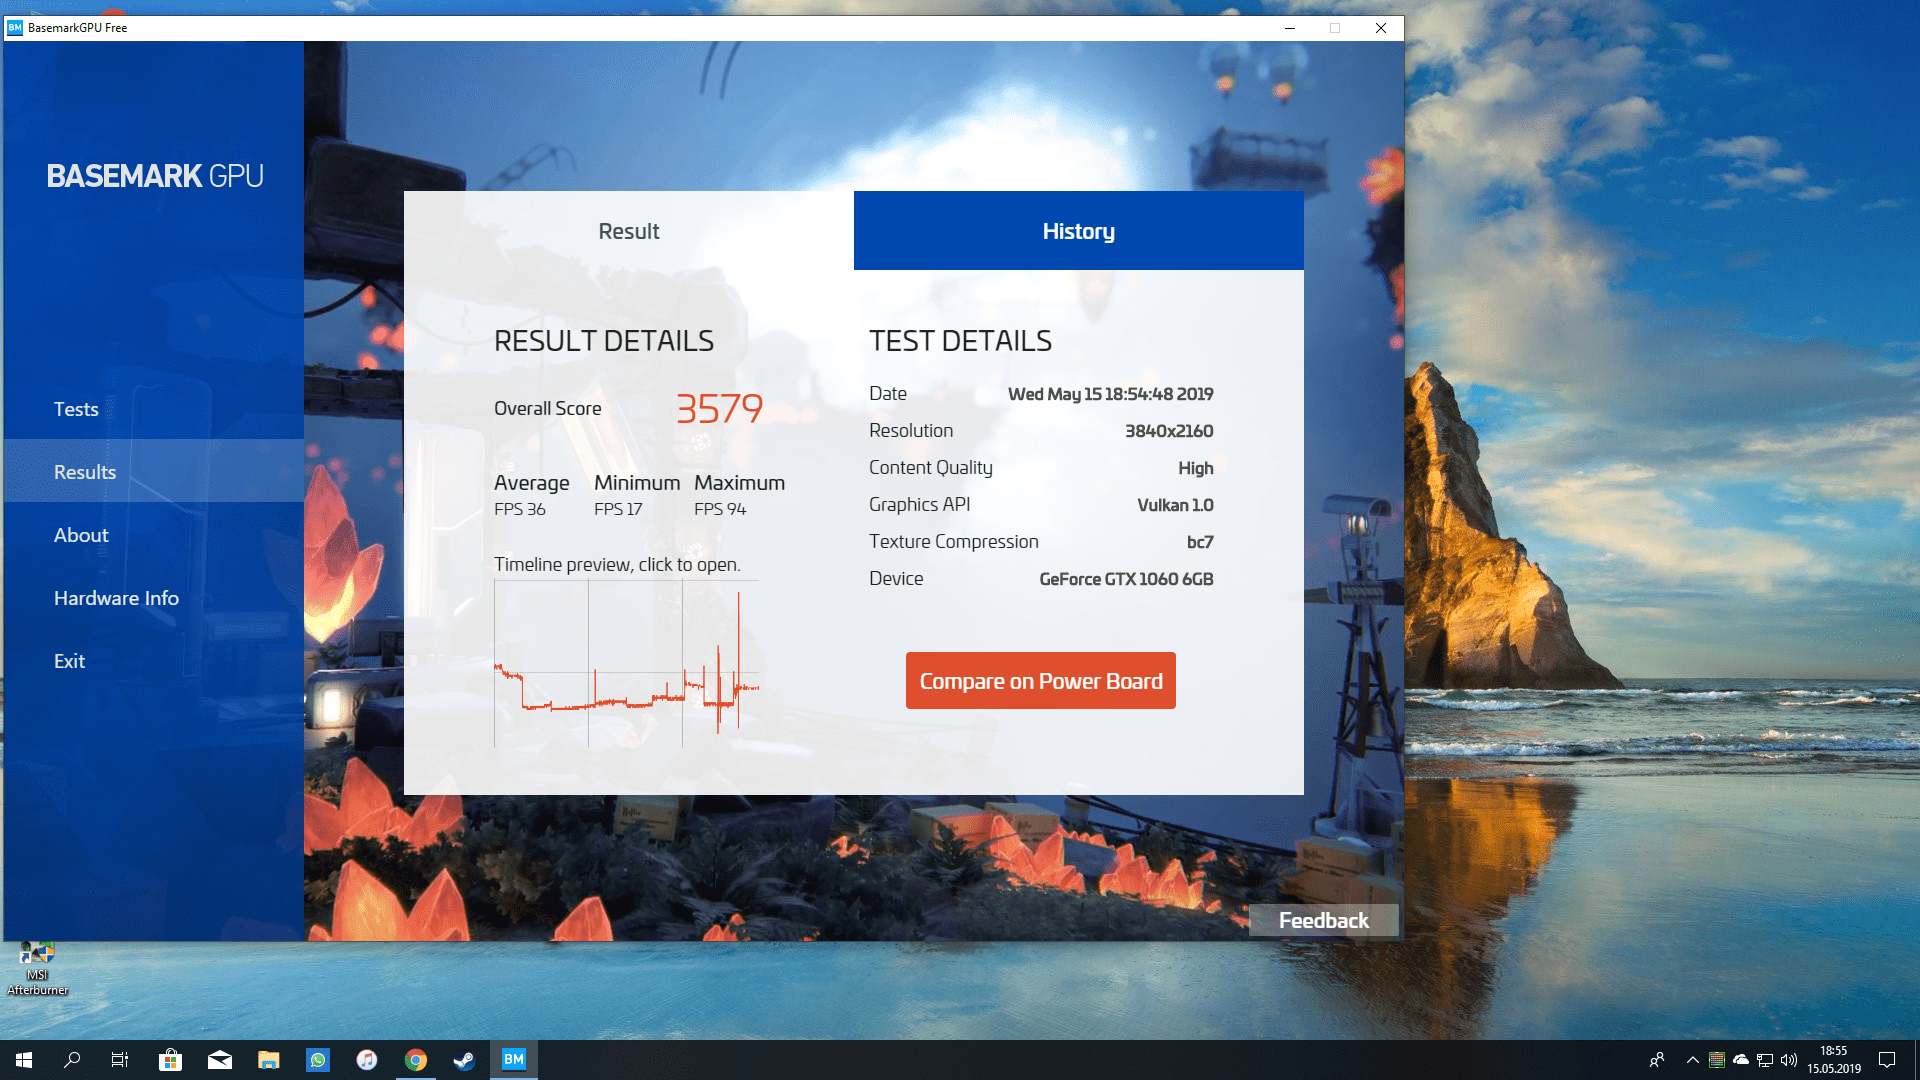
Task: Click the Feedback button
Action: coord(1323,920)
